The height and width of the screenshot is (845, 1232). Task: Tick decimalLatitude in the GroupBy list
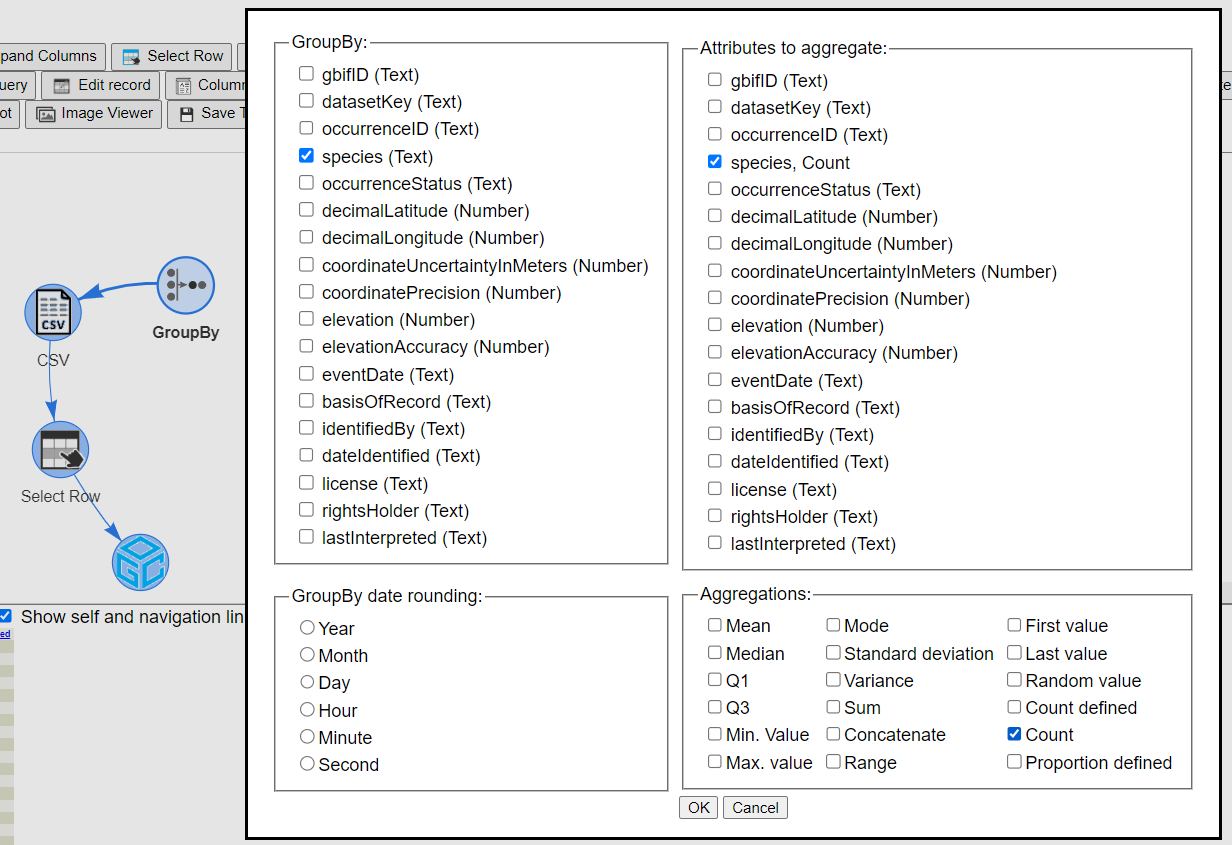[x=306, y=211]
